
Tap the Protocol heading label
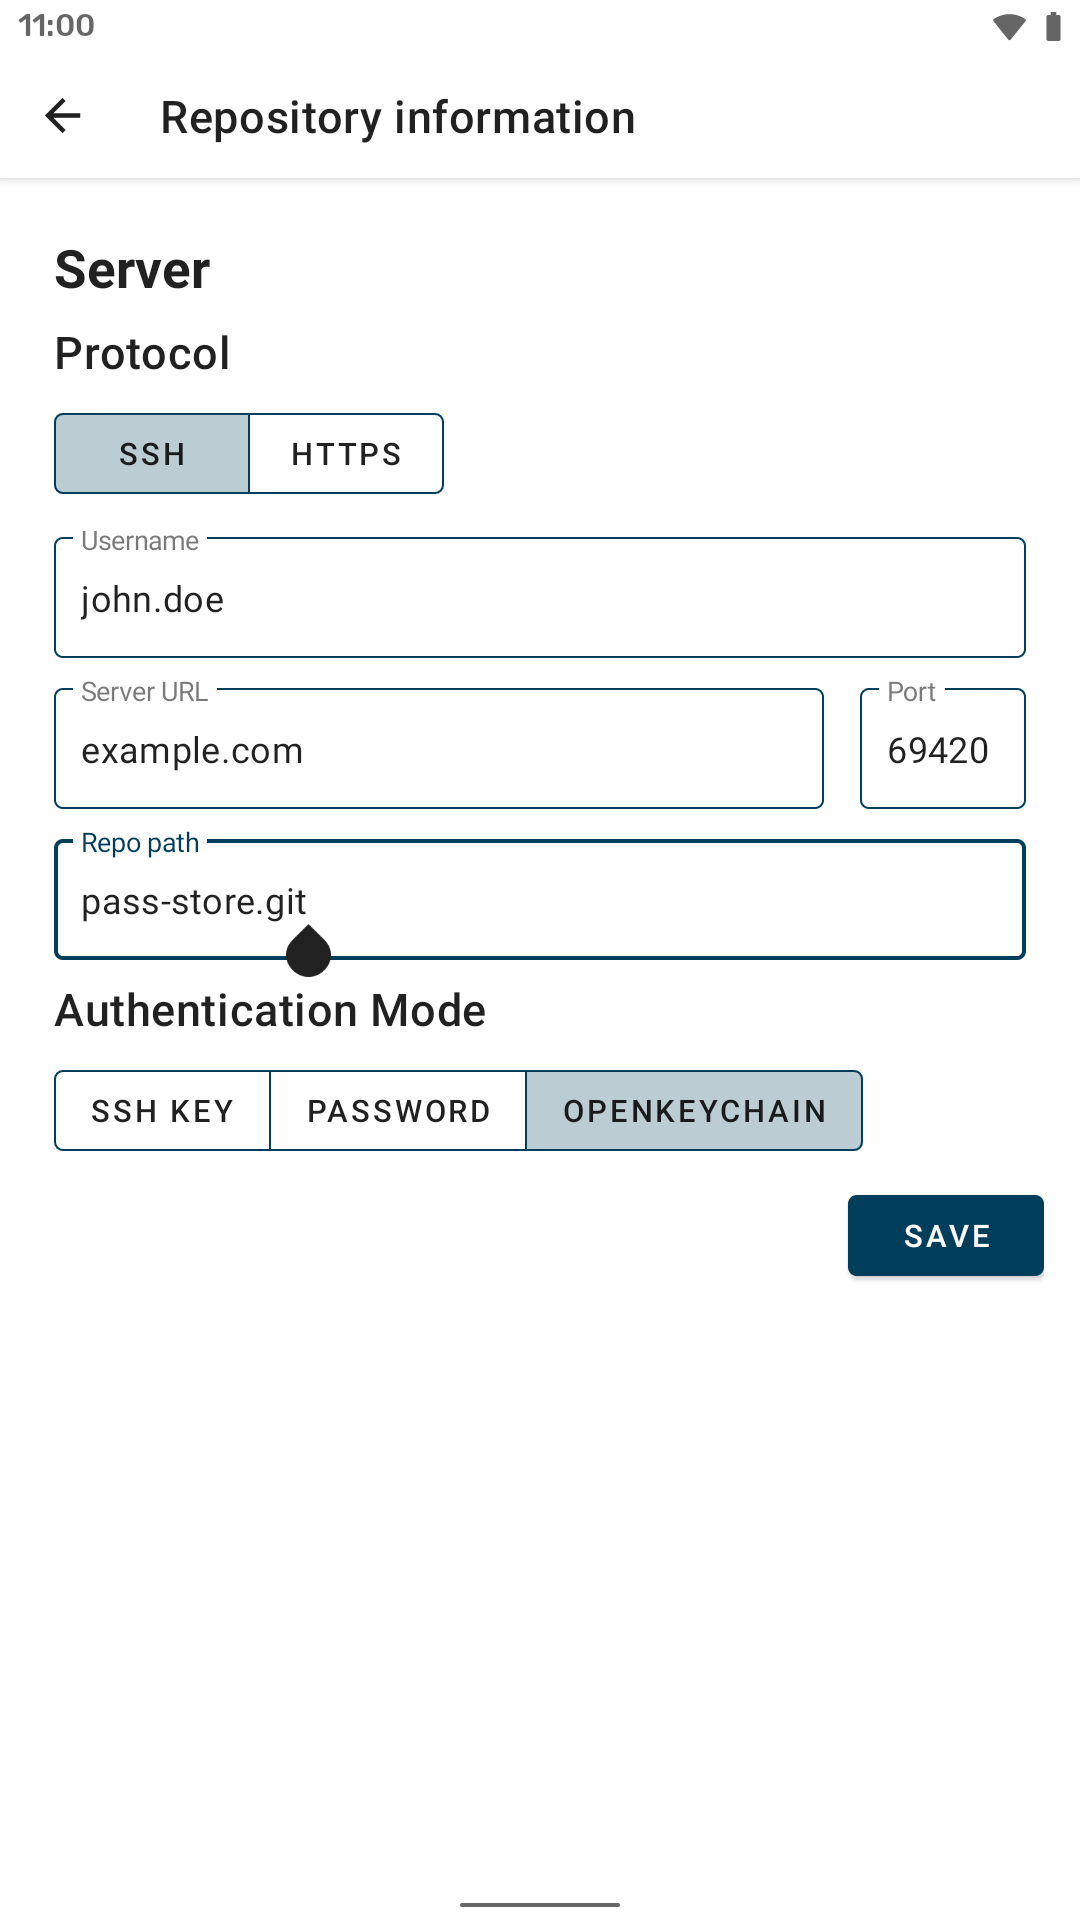[x=143, y=354]
